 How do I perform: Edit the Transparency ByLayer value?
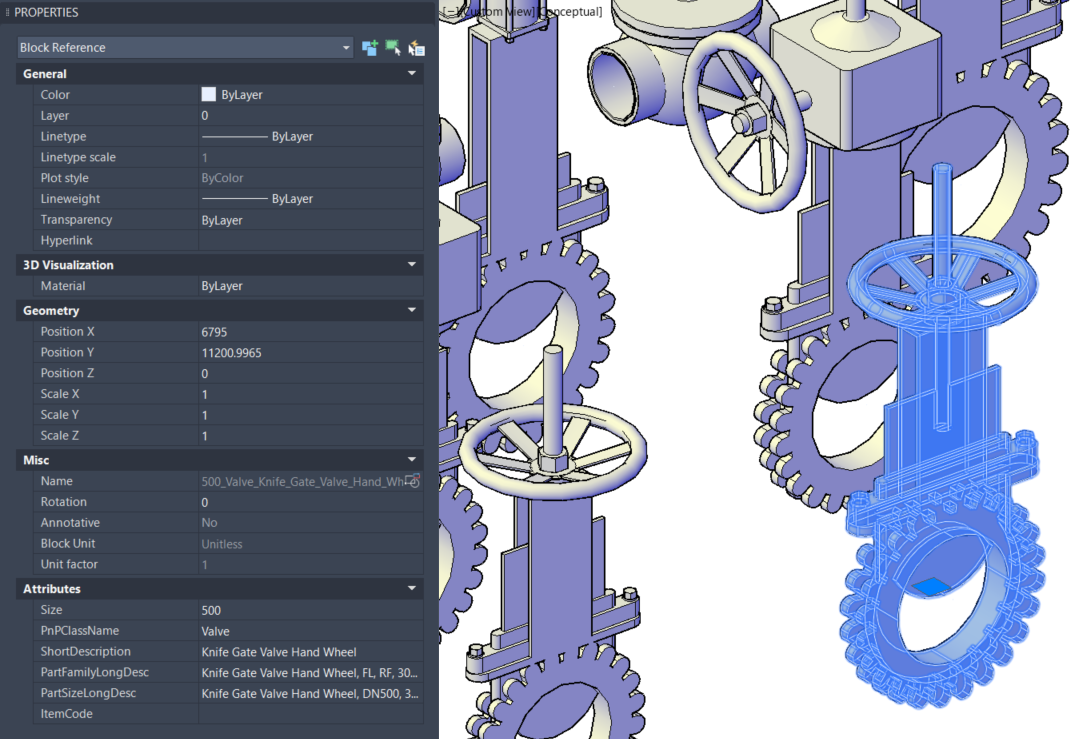[311, 220]
